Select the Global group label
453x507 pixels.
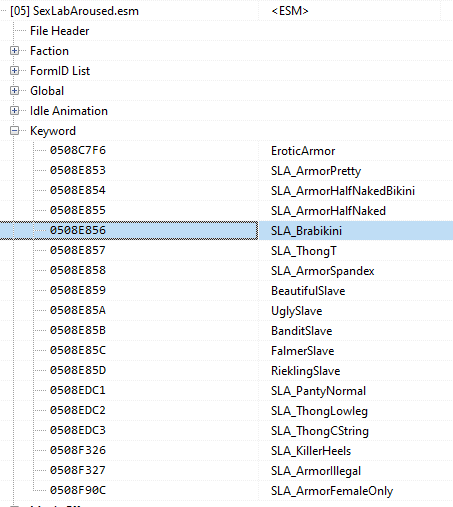pos(47,91)
